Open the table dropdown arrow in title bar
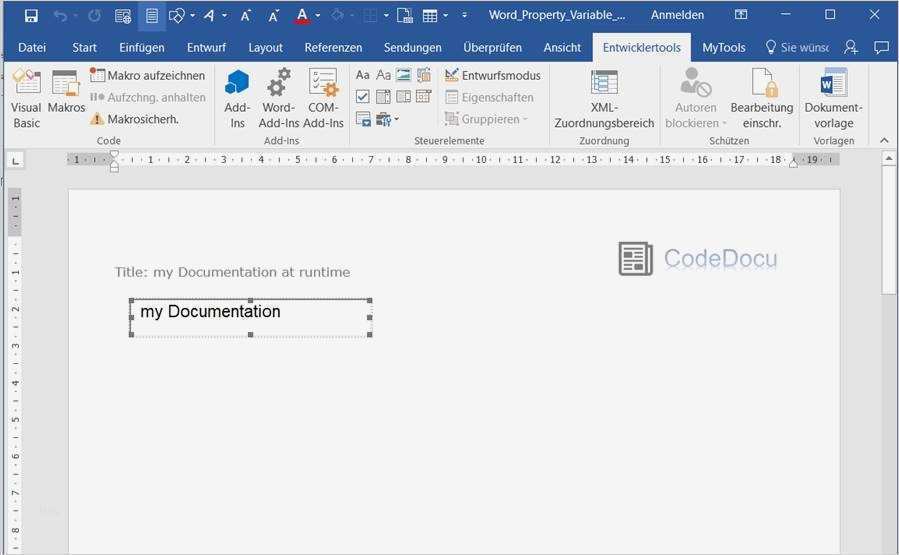 (x=445, y=15)
